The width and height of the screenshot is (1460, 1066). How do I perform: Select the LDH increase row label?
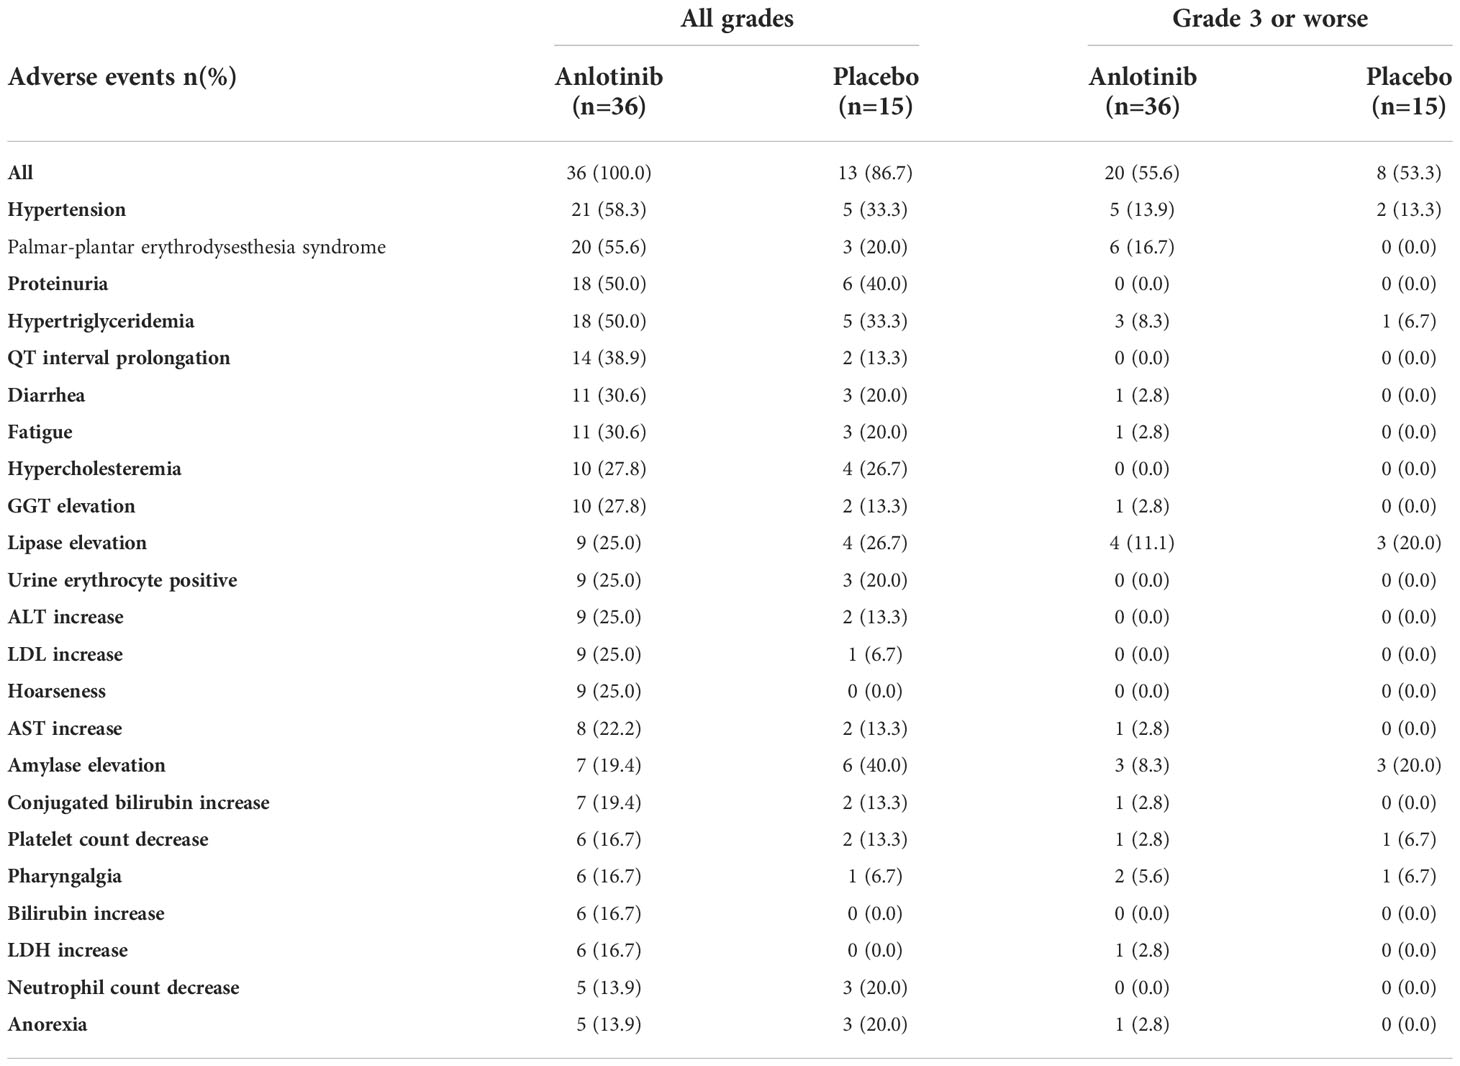click(68, 950)
